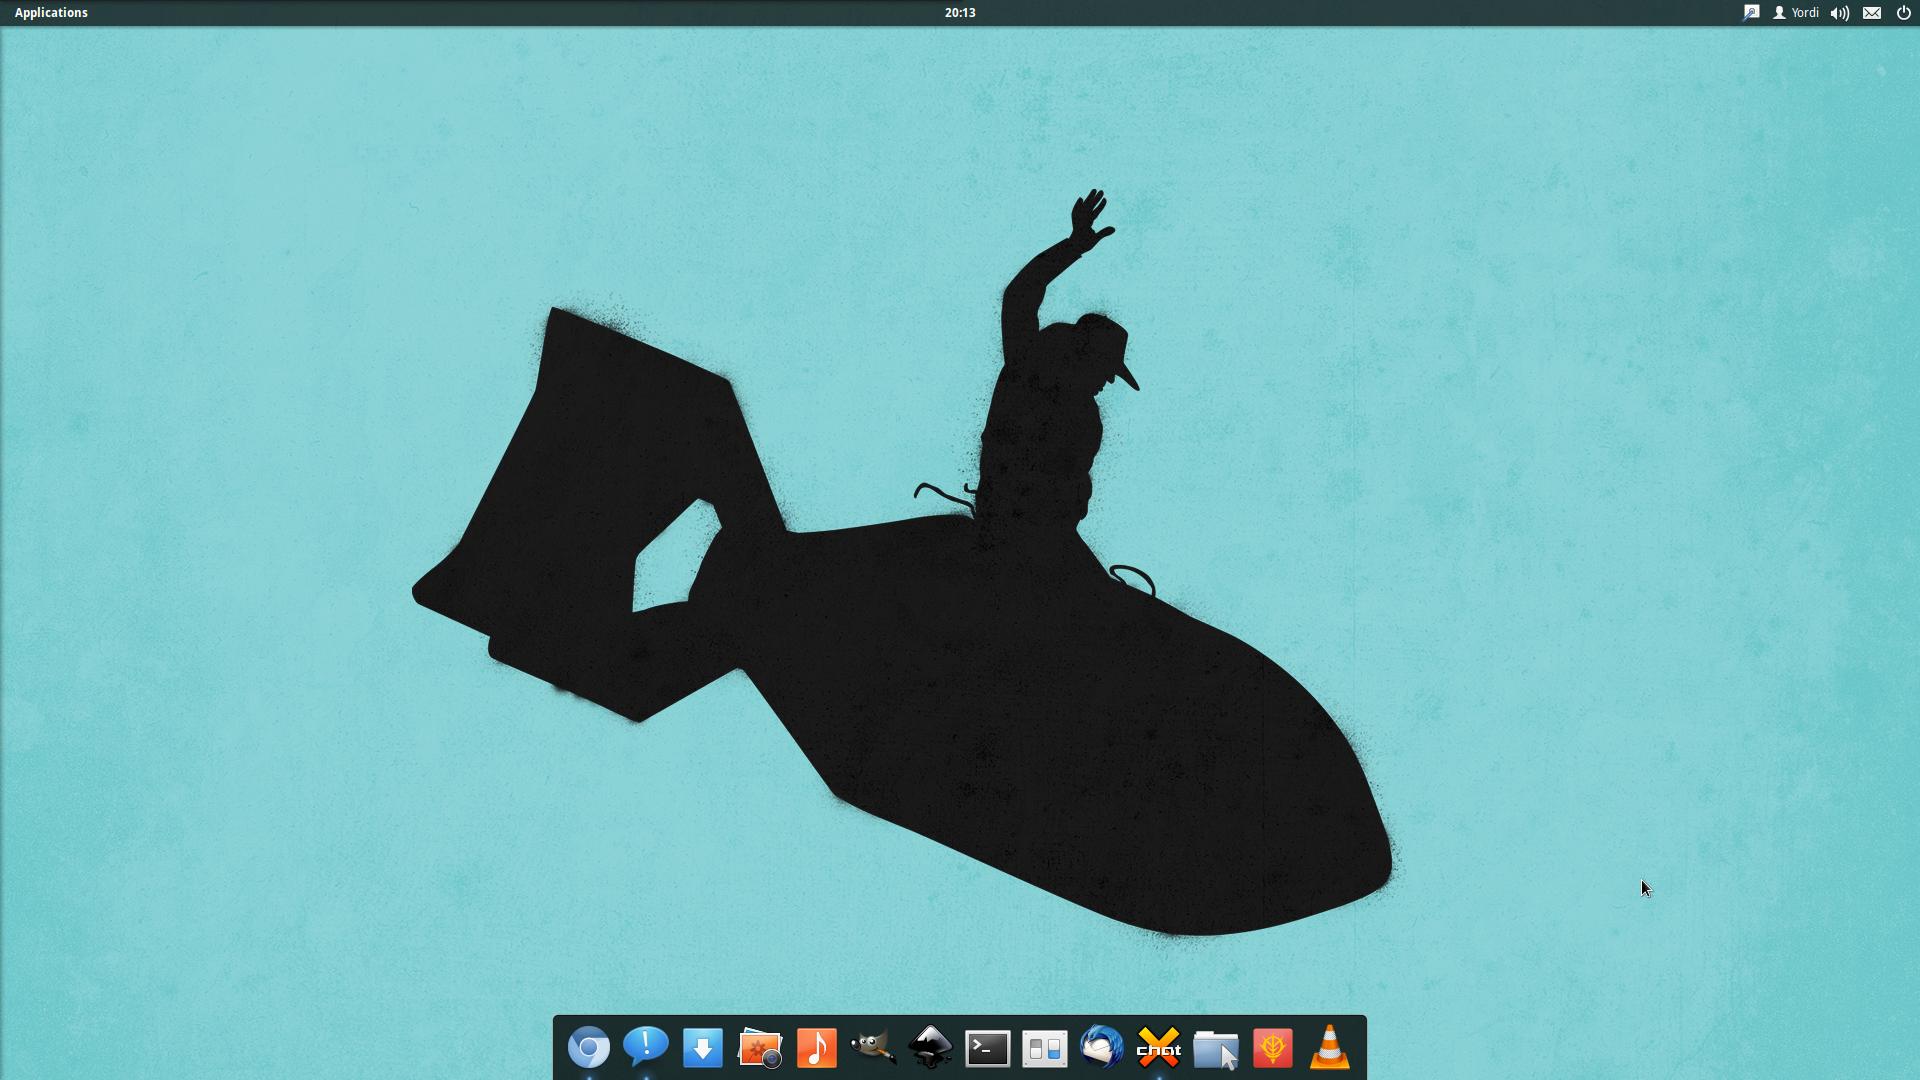Open the blue chat bubble notifier app
The width and height of the screenshot is (1920, 1080).
pos(646,1046)
